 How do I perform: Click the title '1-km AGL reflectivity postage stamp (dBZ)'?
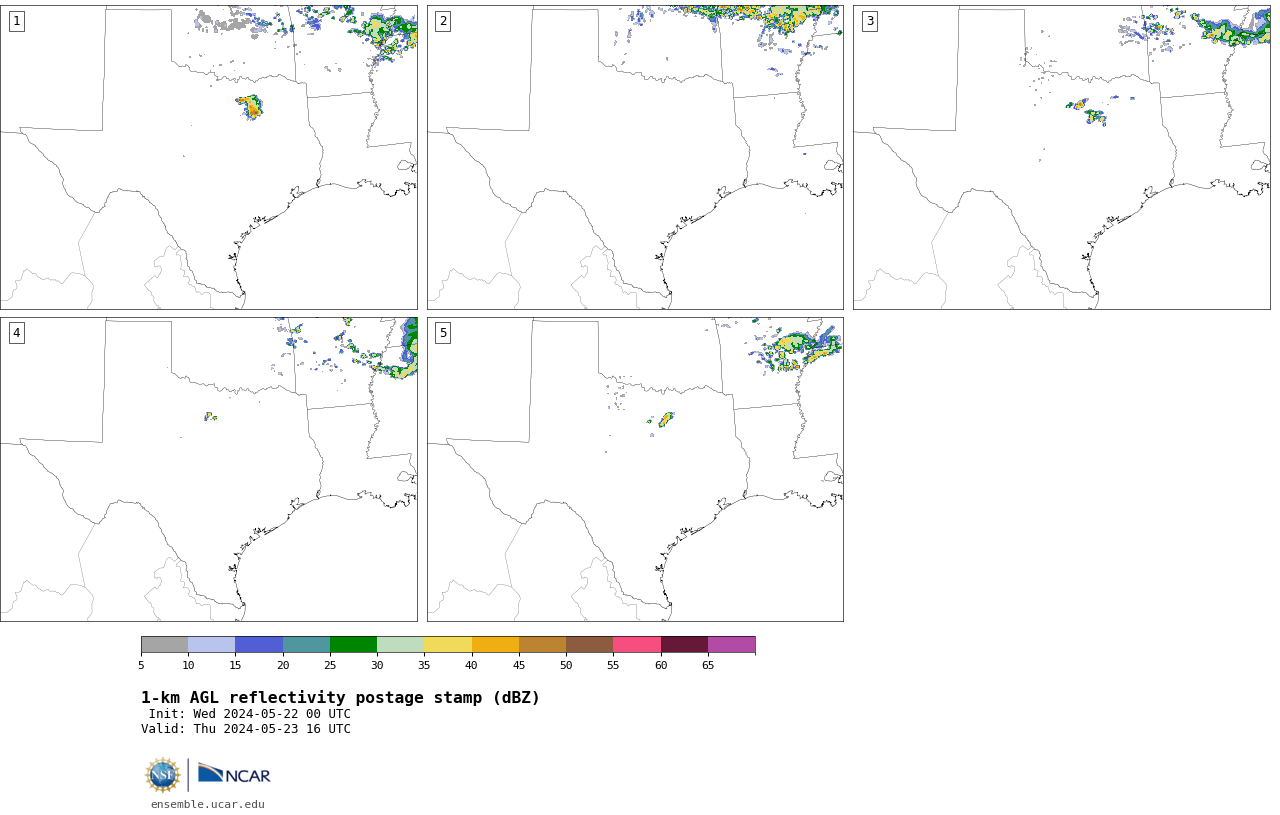[340, 698]
